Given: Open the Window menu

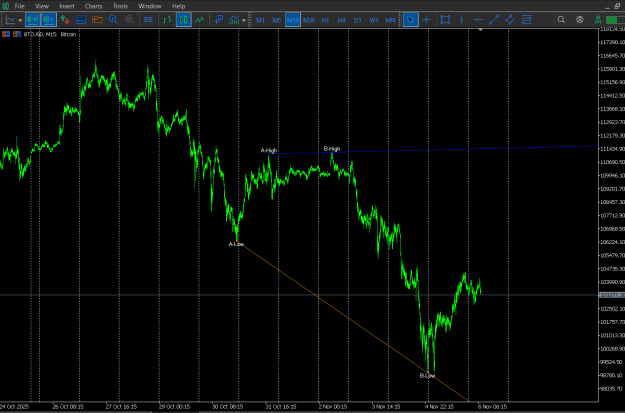Looking at the screenshot, I should pyautogui.click(x=150, y=6).
